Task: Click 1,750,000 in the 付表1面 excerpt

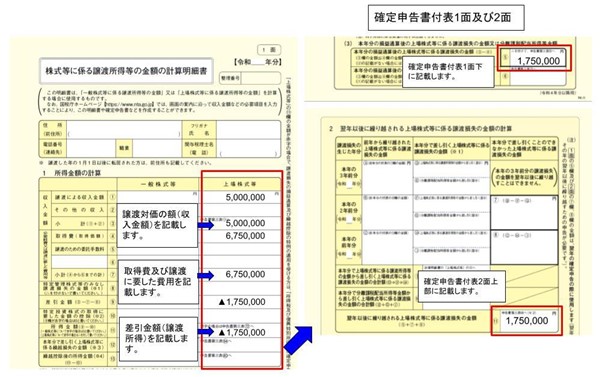Action: coord(538,61)
